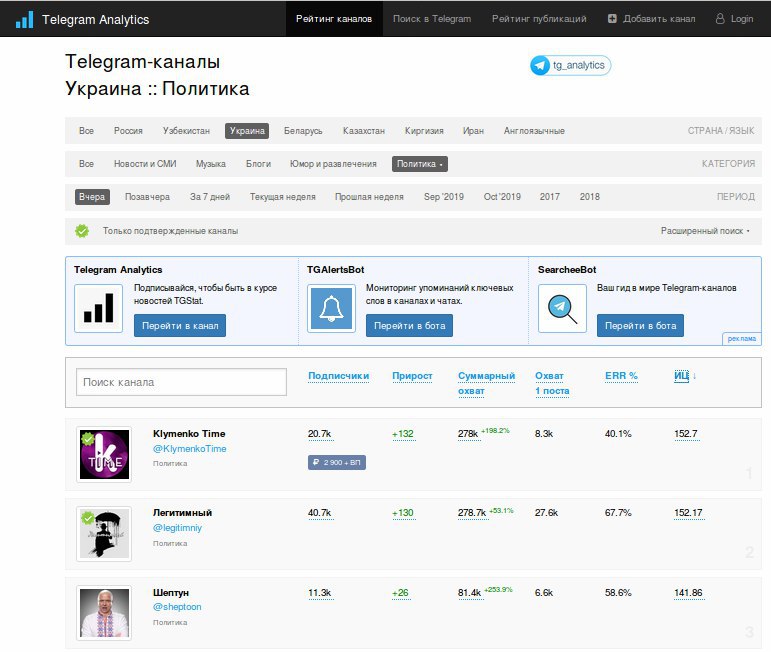The image size is (771, 652).
Task: Select category Блоги
Action: point(258,164)
